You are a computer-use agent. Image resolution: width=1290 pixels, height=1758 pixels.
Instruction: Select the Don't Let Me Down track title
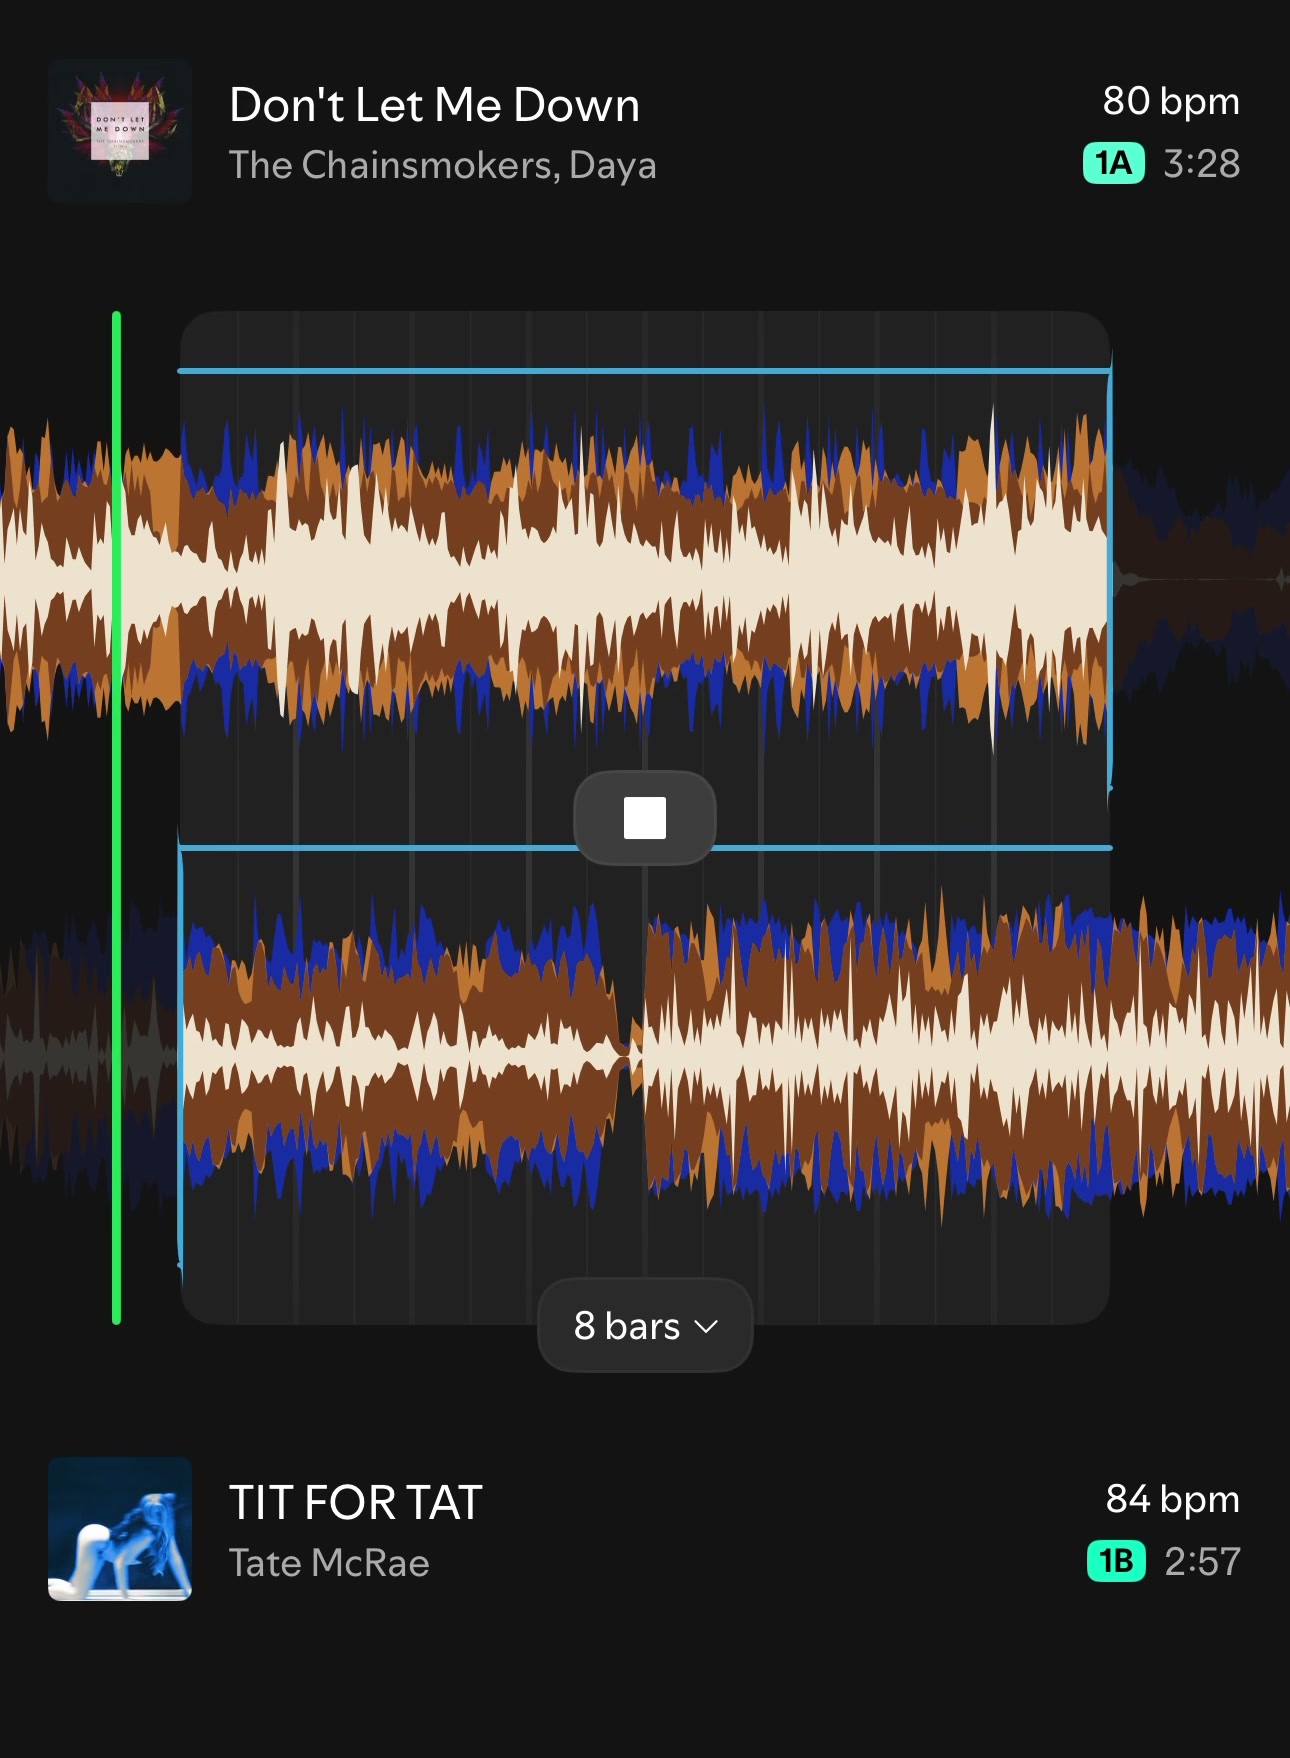(434, 105)
